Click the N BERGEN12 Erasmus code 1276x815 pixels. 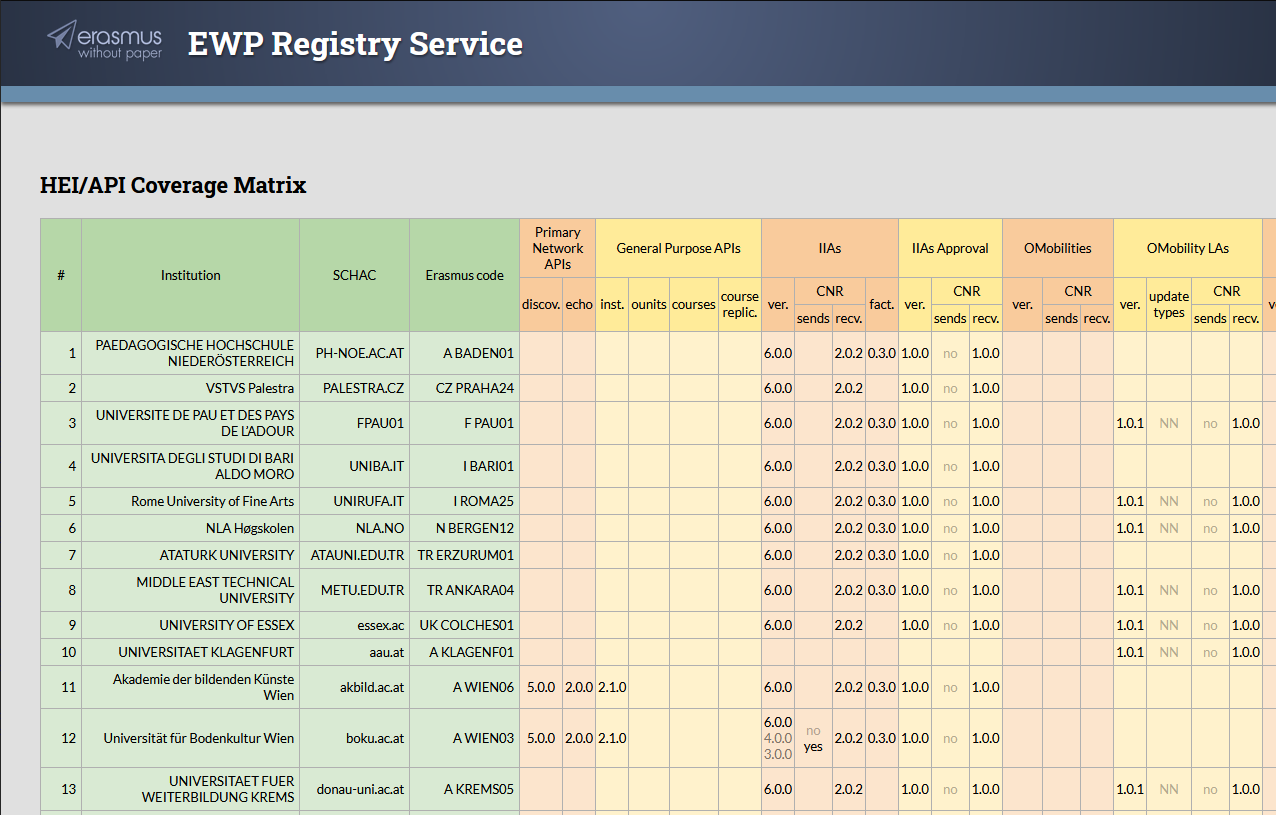[464, 528]
